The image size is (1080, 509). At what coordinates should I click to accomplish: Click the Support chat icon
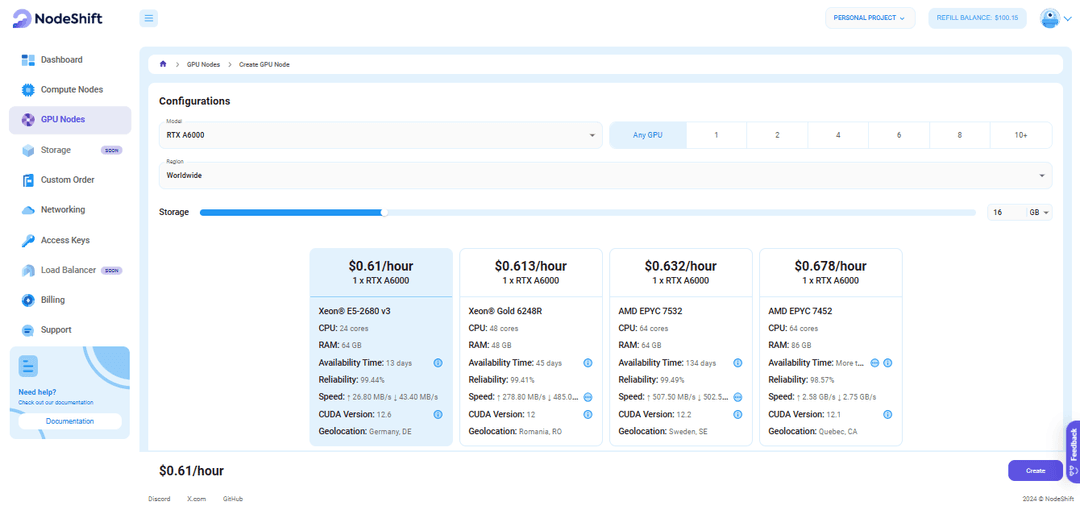[x=28, y=330]
